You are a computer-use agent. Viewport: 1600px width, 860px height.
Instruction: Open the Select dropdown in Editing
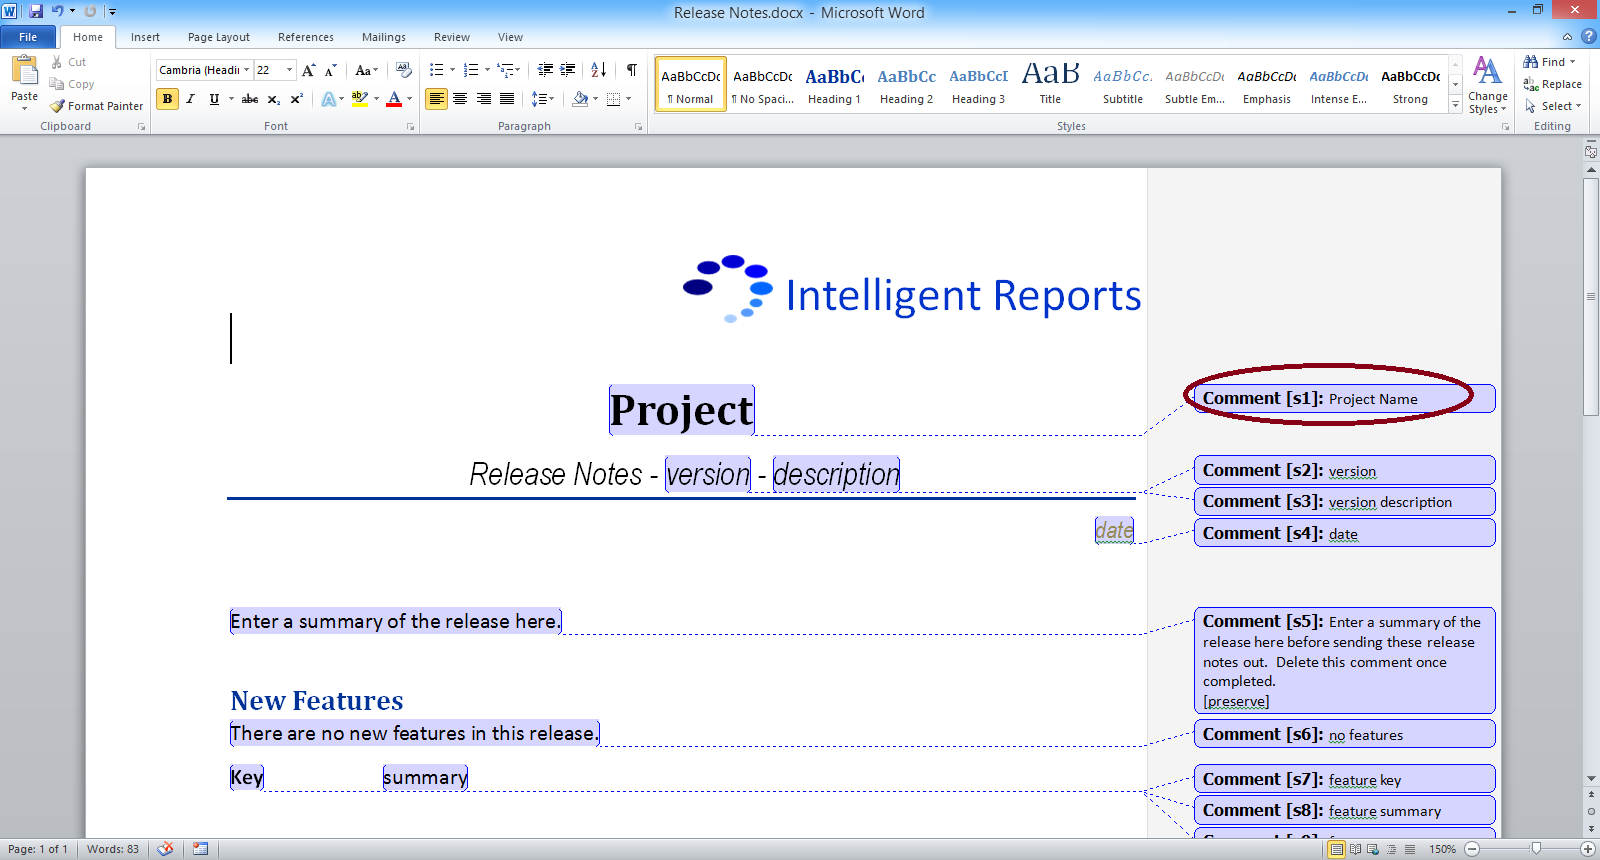click(x=1553, y=106)
